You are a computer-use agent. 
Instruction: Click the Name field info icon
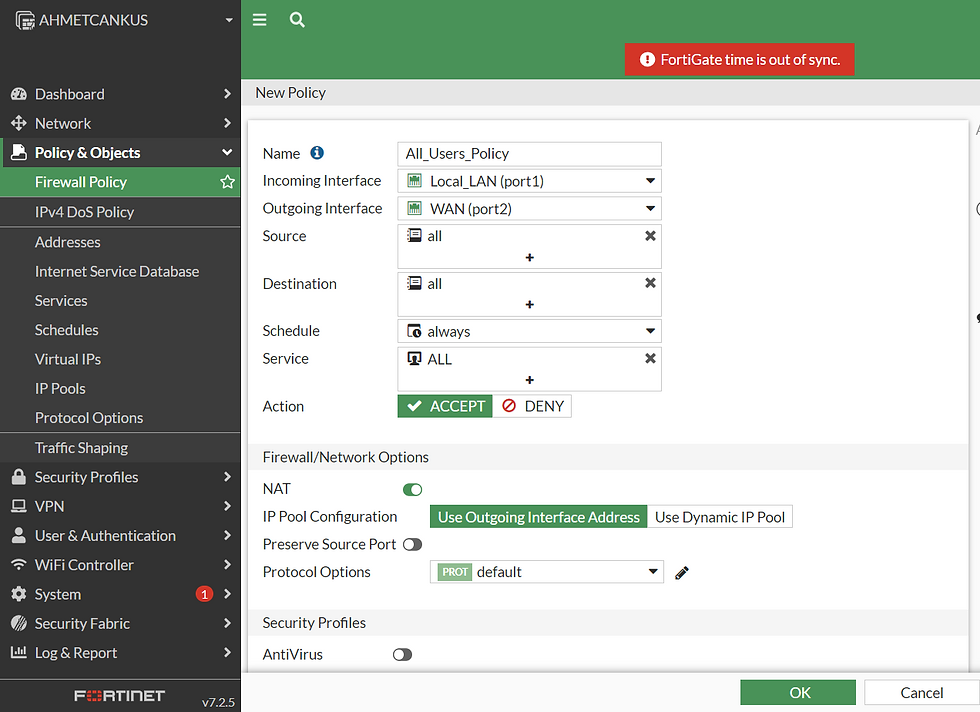[317, 153]
